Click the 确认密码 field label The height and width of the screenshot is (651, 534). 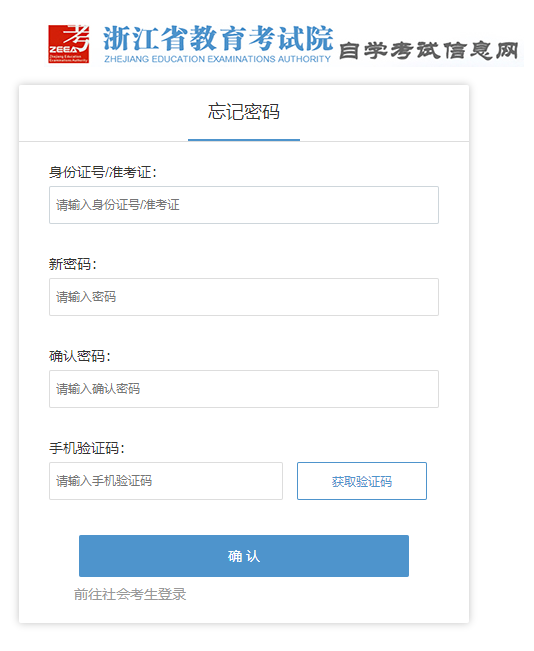click(x=80, y=356)
